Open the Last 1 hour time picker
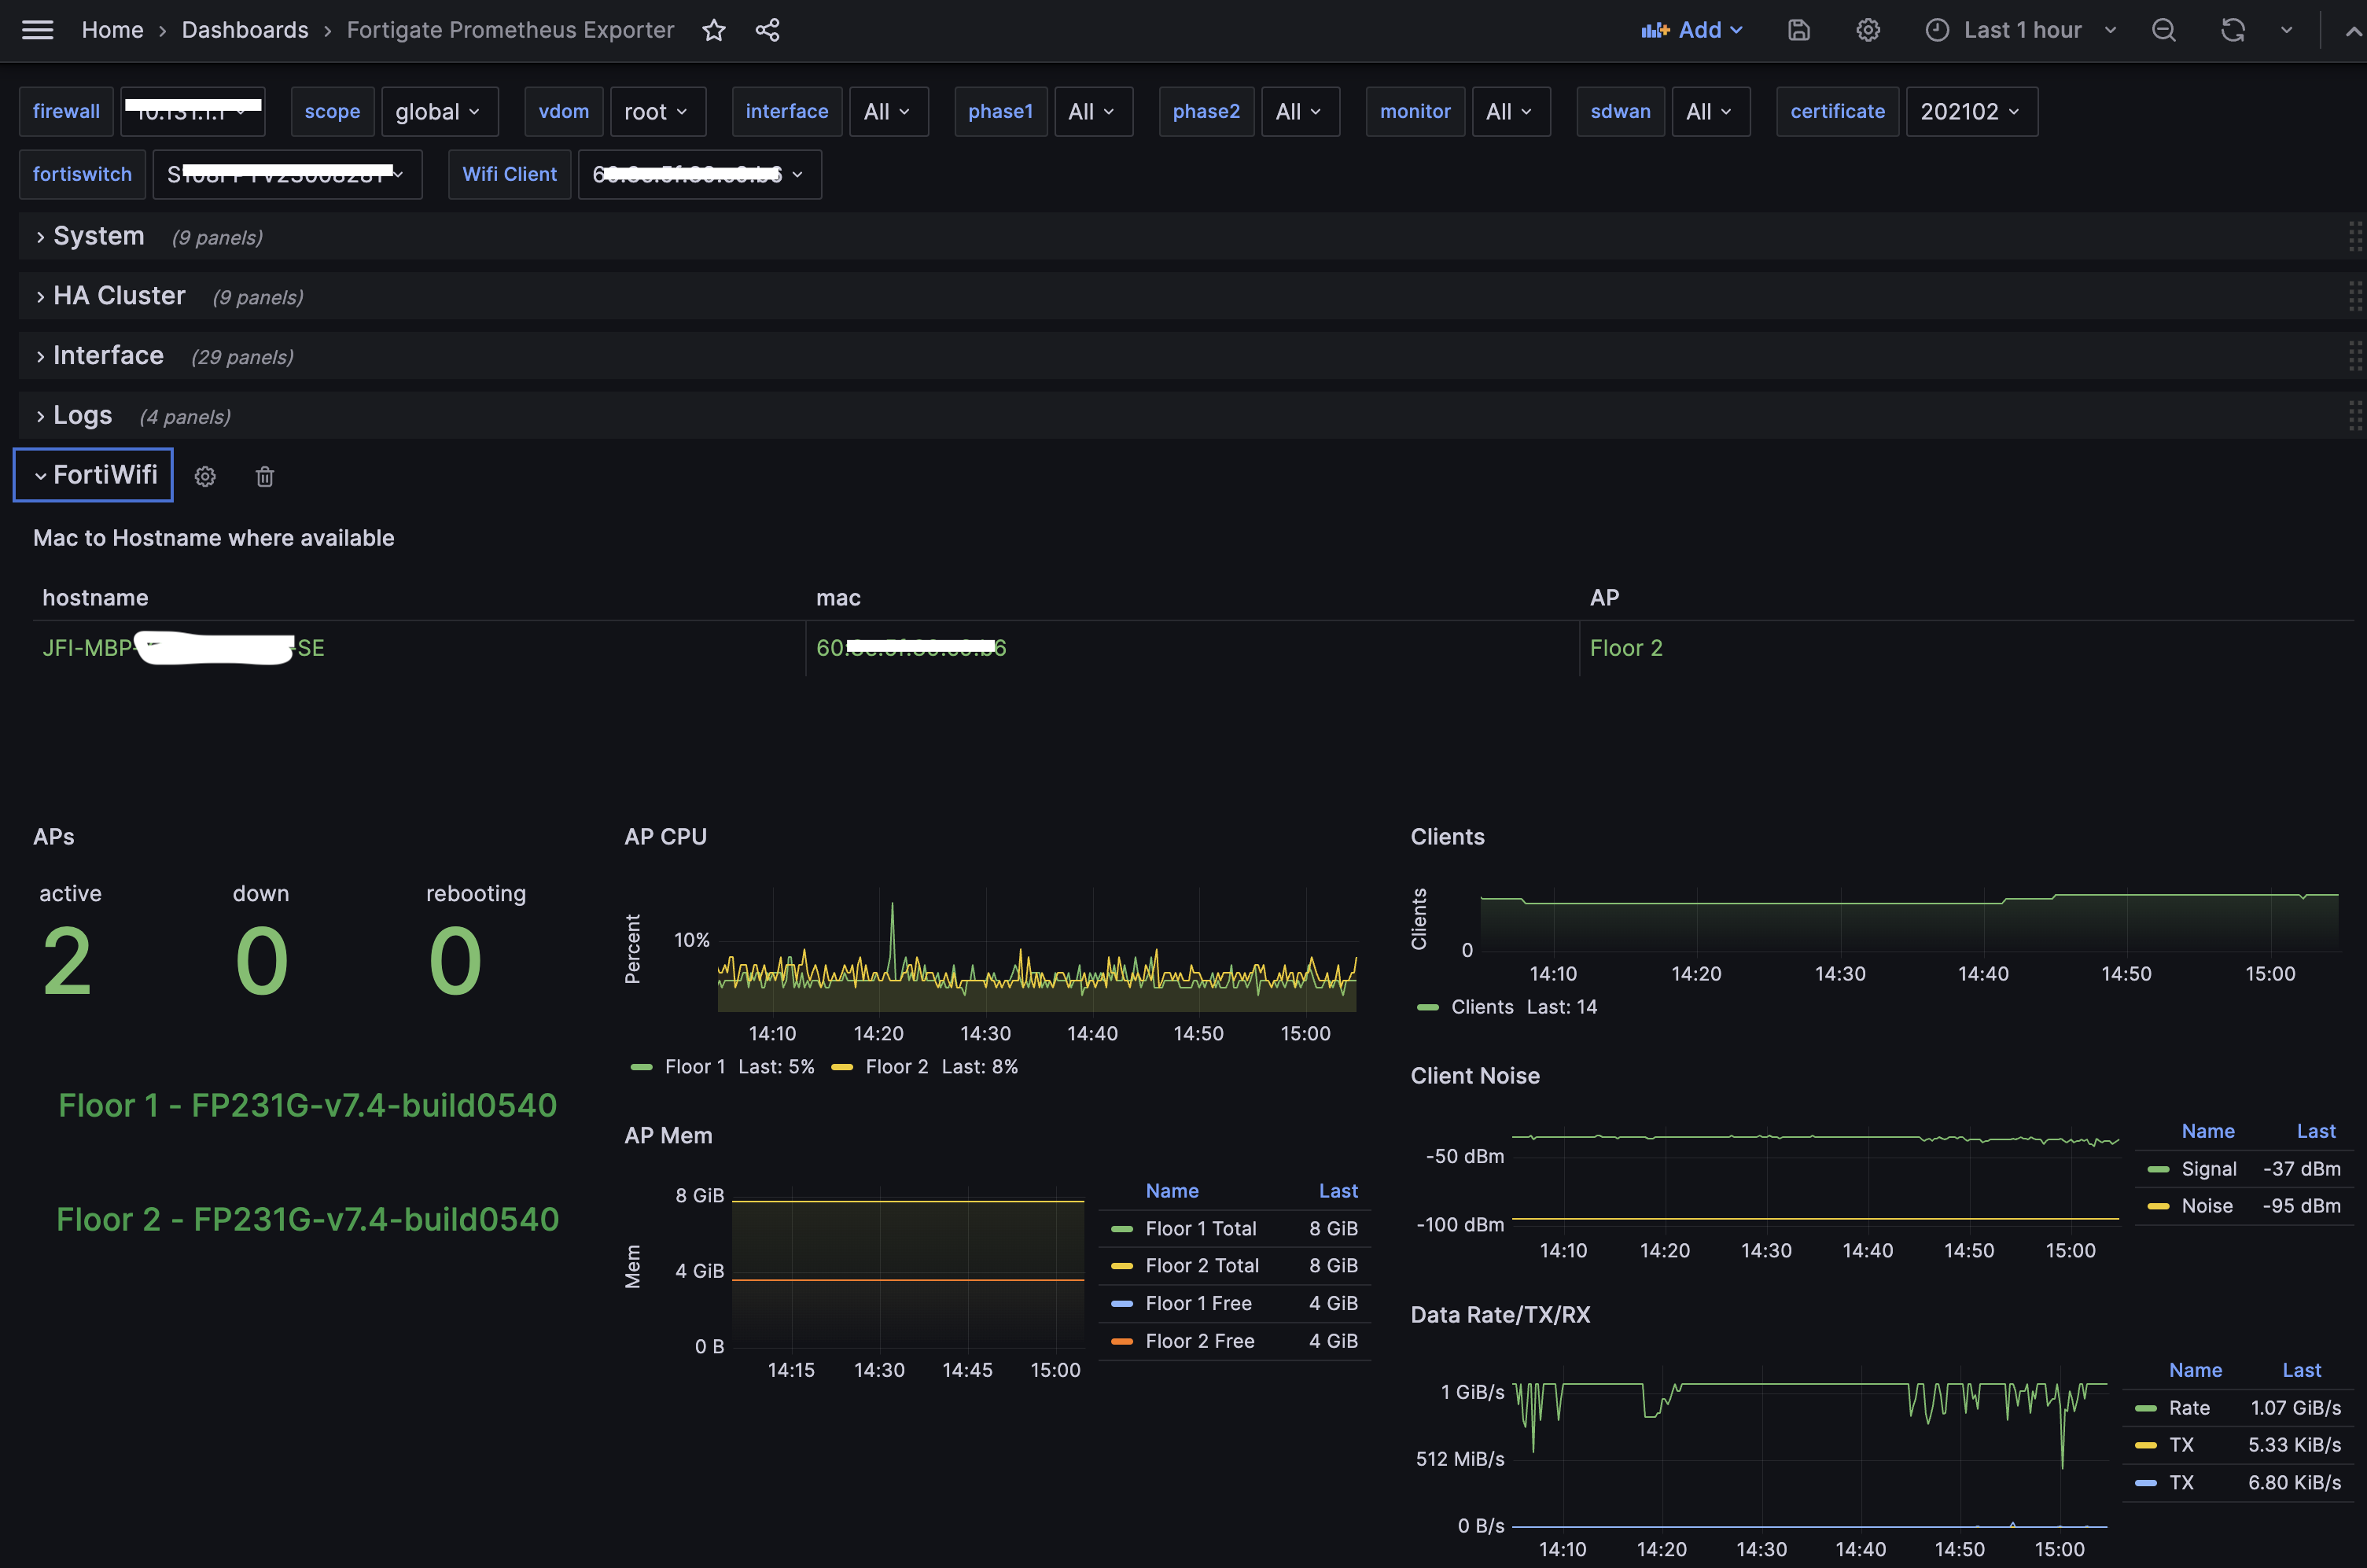Image resolution: width=2367 pixels, height=1568 pixels. click(2021, 30)
